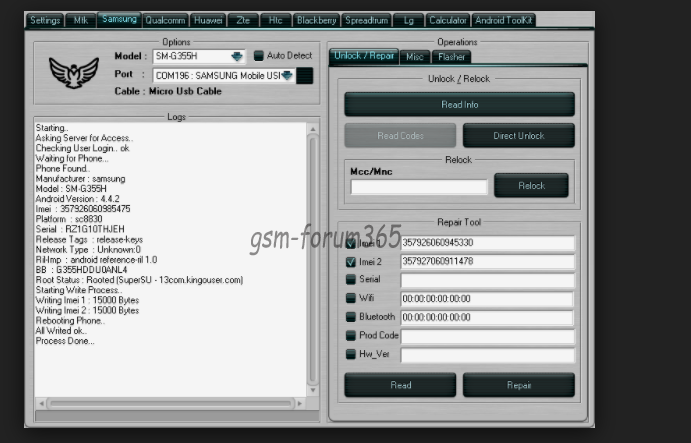
Task: Click the log line 'Process Done...'
Action: (65, 341)
